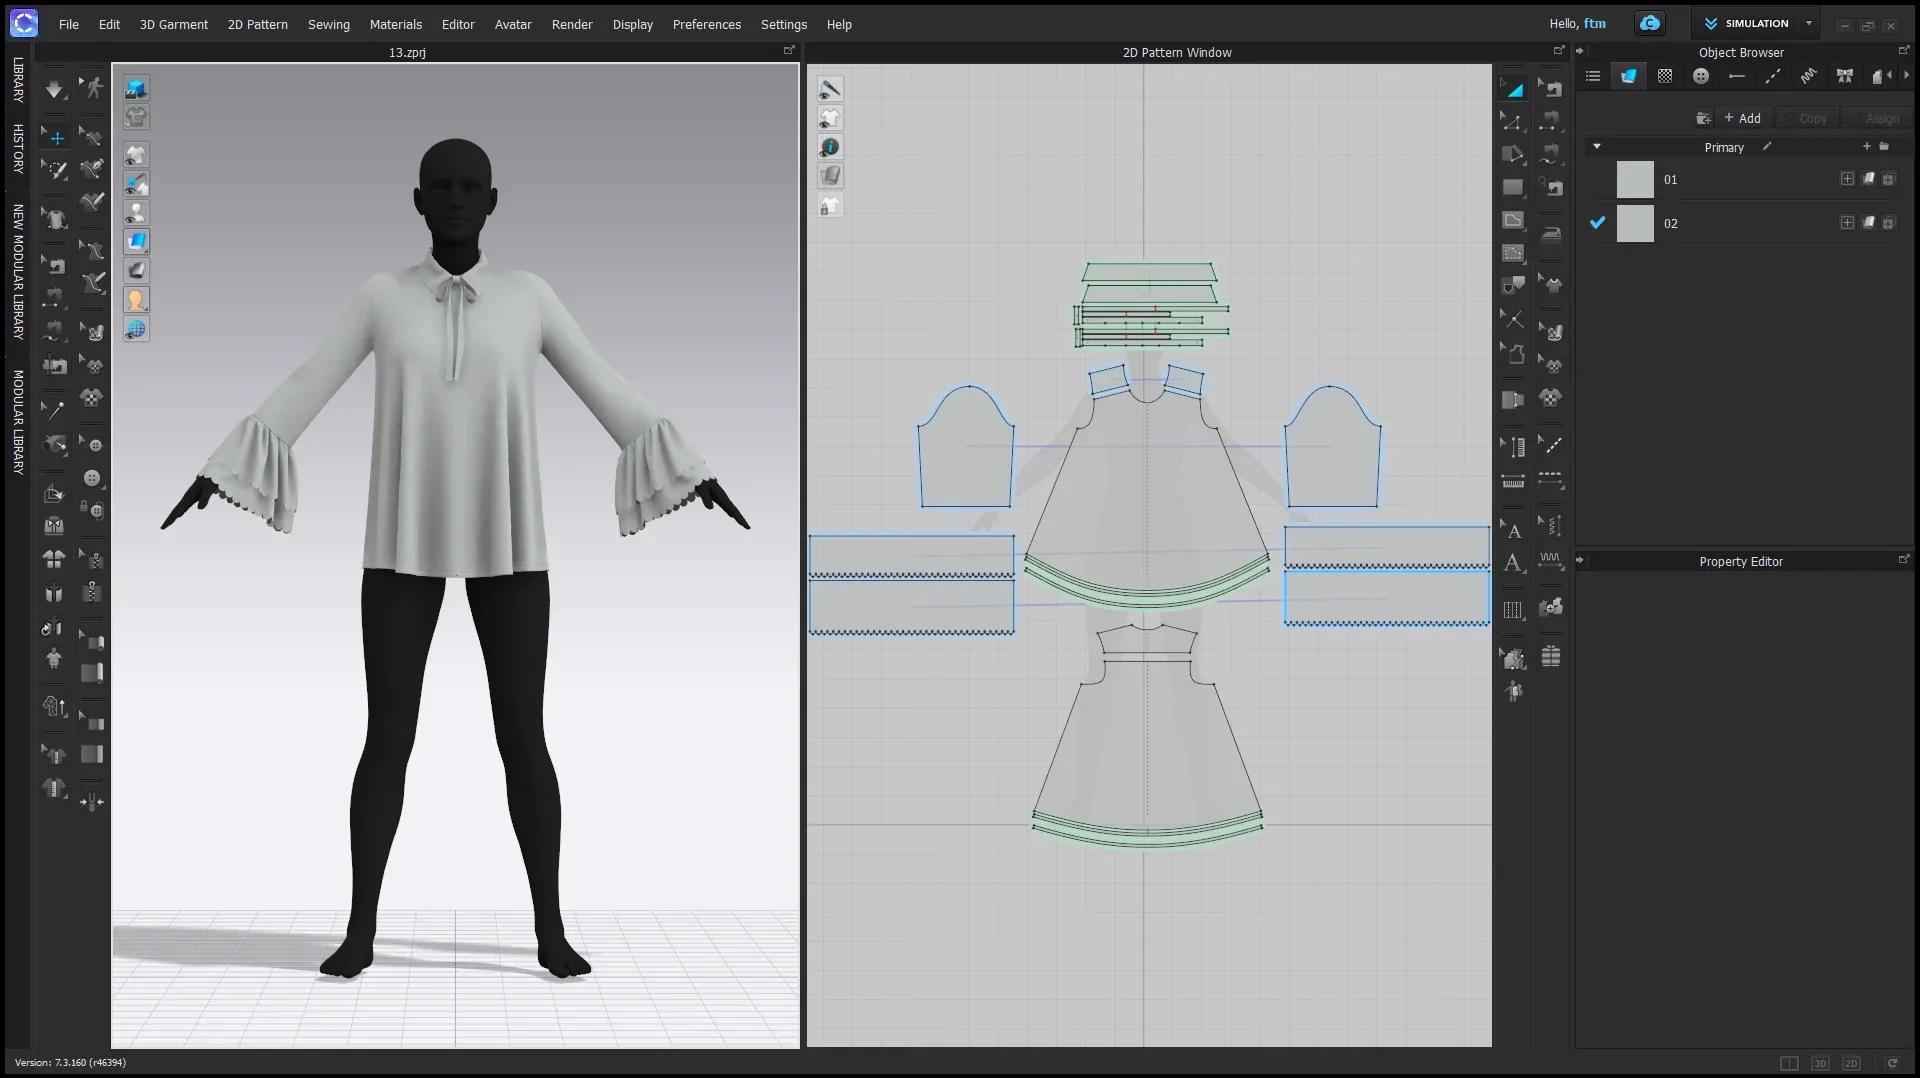The image size is (1920, 1078).
Task: Click the Add fabric button
Action: [1742, 118]
